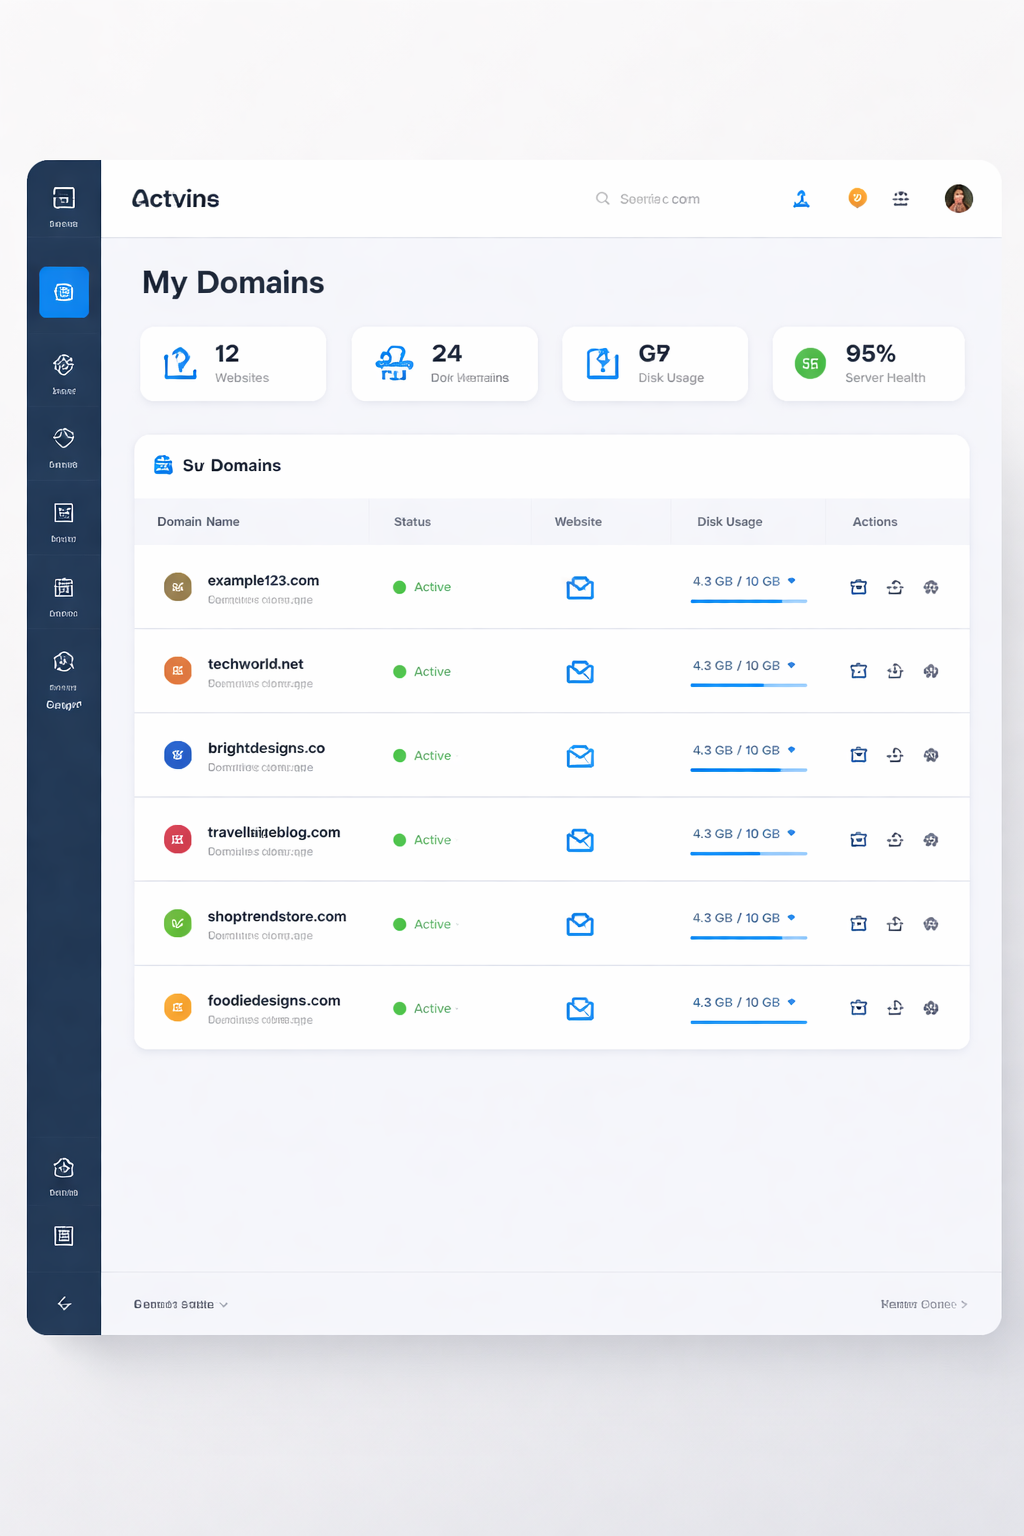
Task: Open the website mail icon for travellrideblog.com
Action: tap(580, 840)
